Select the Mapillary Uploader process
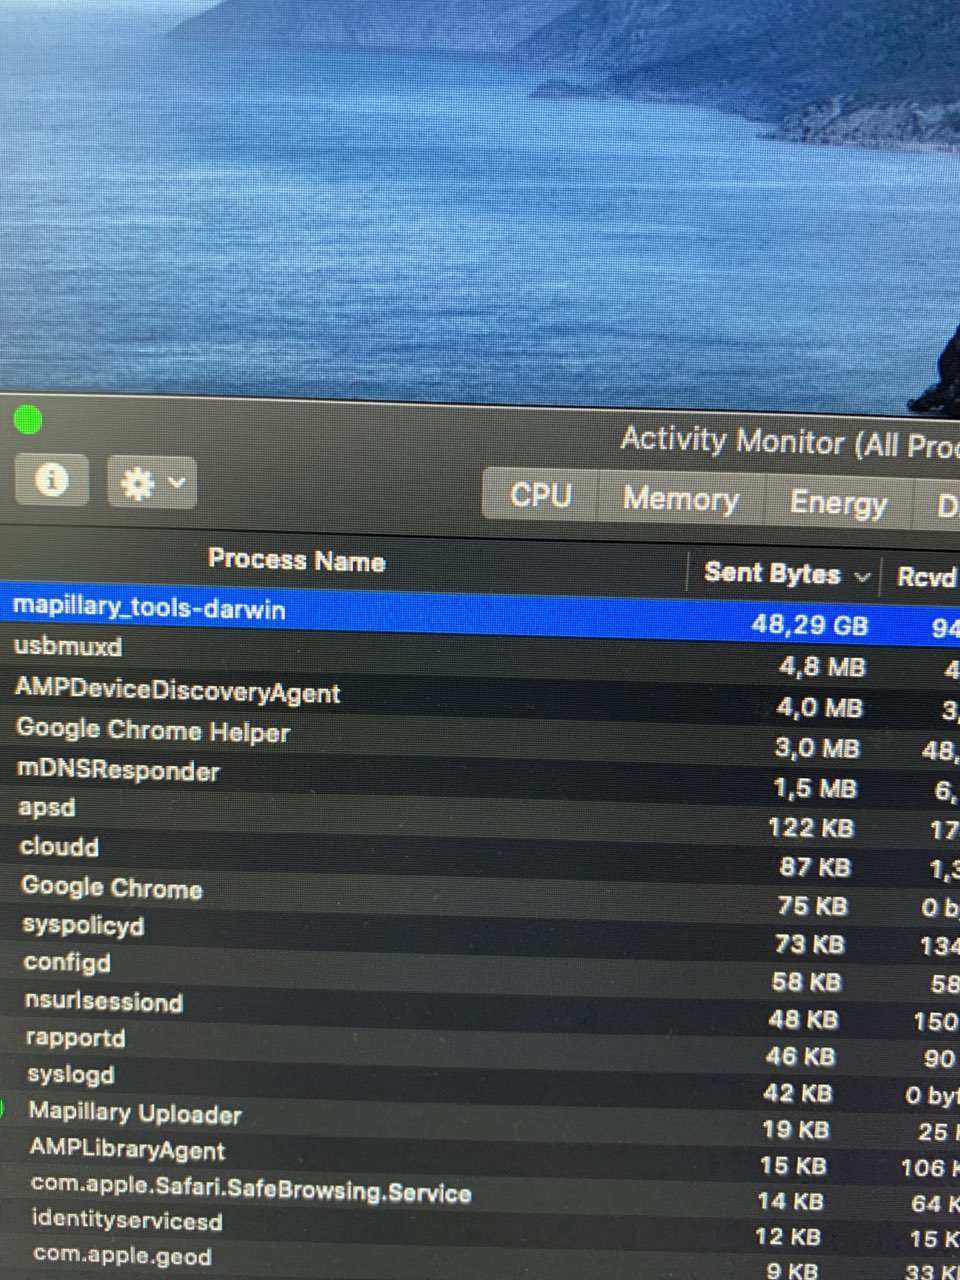The width and height of the screenshot is (960, 1280). [135, 1112]
